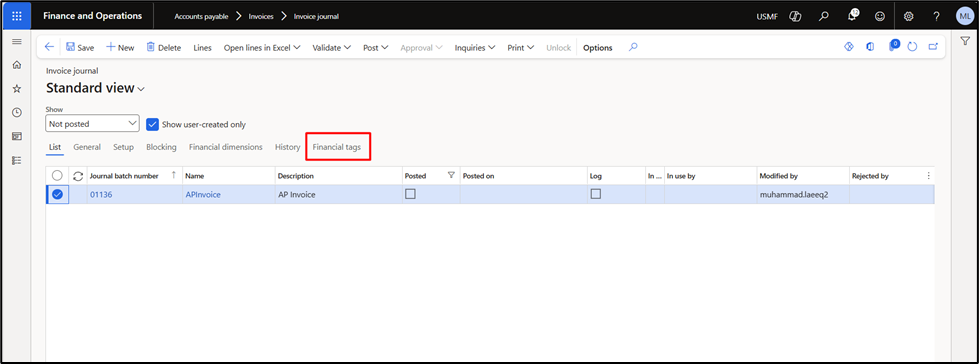Switch to the History tab
Screen dimensions: 979x364
(x=287, y=147)
